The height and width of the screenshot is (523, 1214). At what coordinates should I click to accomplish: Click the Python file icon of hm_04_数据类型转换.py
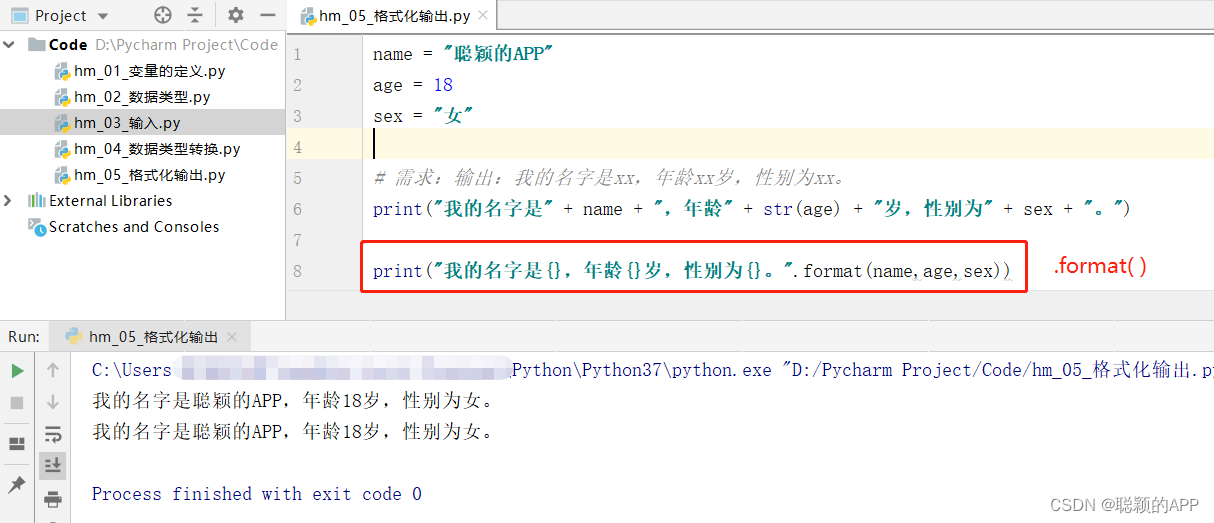pyautogui.click(x=61, y=149)
